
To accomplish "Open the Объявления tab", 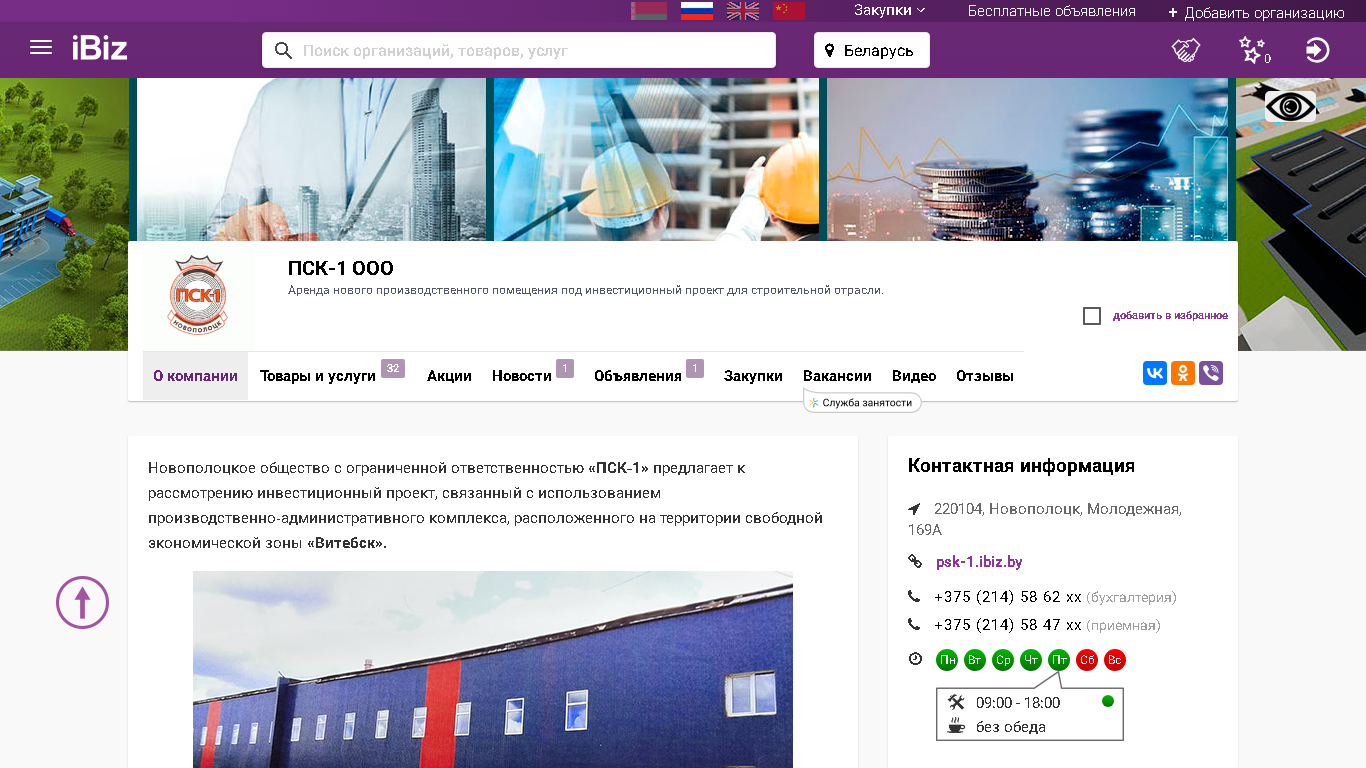I will 638,376.
